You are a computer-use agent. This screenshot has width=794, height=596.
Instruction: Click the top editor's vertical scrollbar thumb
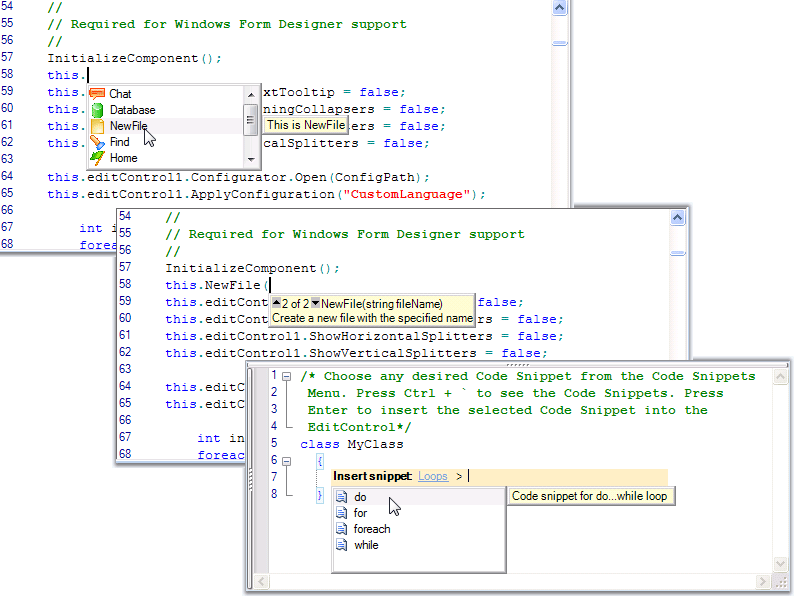(560, 44)
